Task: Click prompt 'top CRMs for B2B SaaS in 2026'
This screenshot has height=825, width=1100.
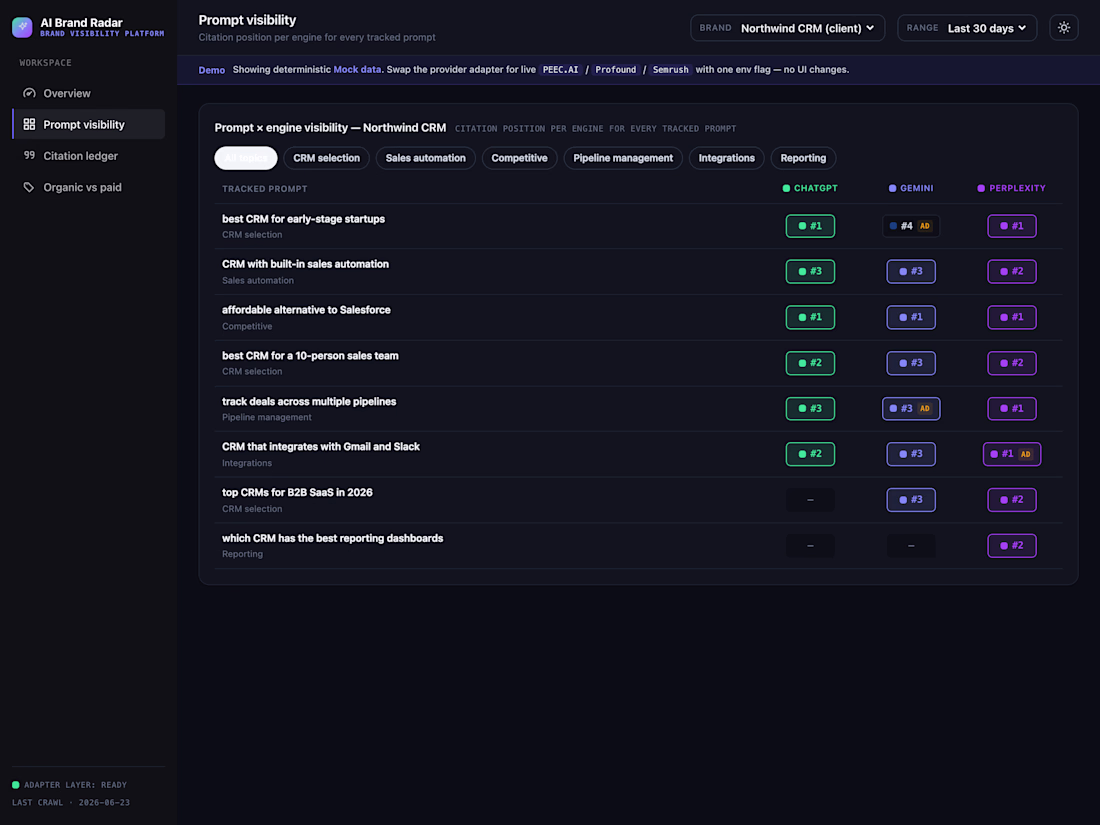Action: (x=297, y=492)
